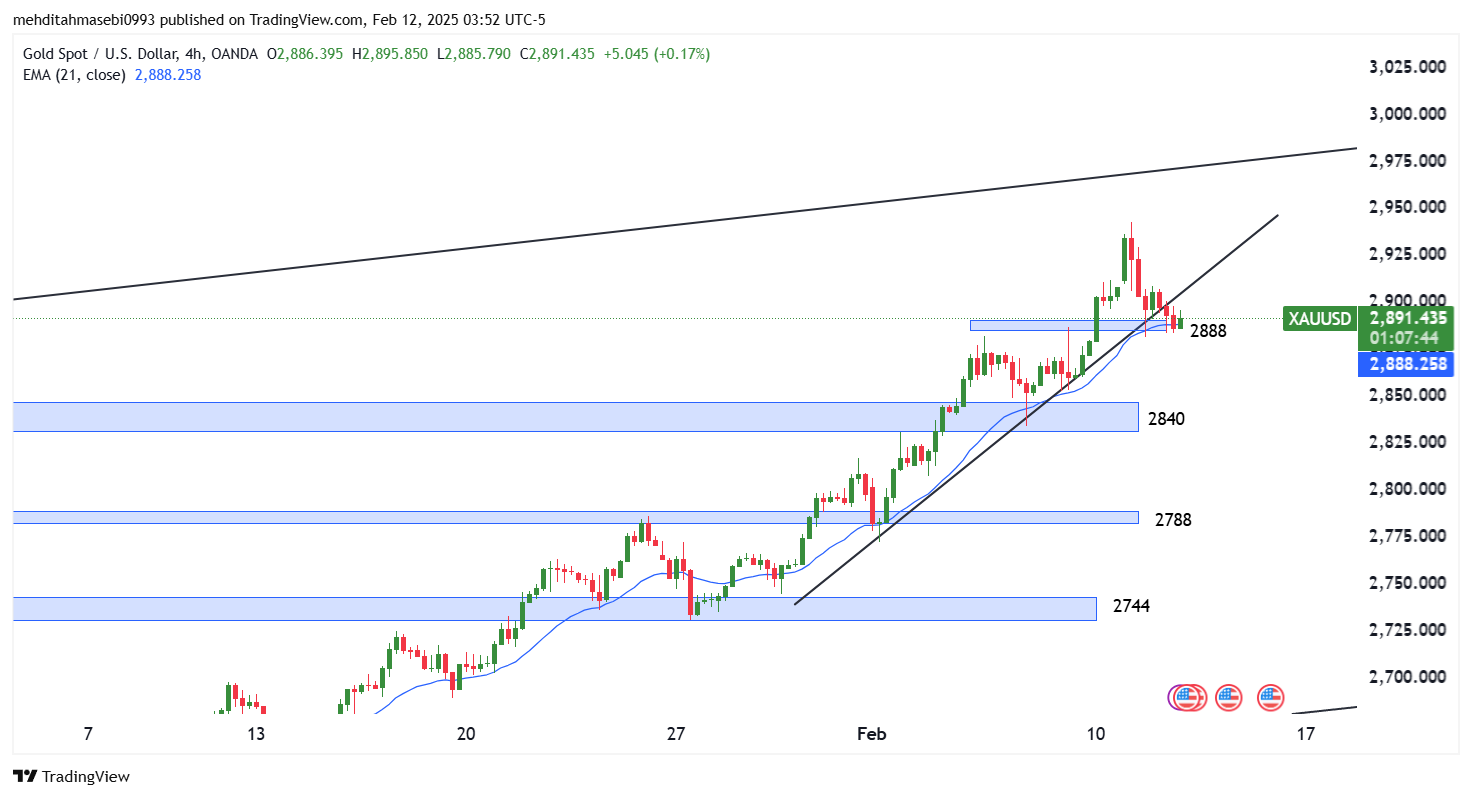Click the middle standalone US flag event icon
Image resolution: width=1472 pixels, height=798 pixels.
[x=1228, y=697]
